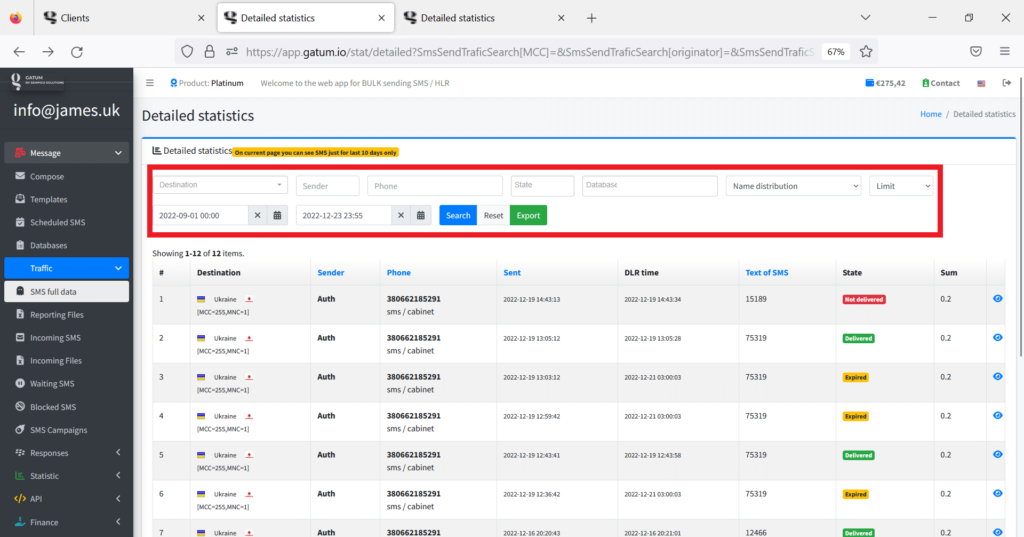Open Firefox application menu icon
Image resolution: width=1024 pixels, height=537 pixels.
[1004, 52]
